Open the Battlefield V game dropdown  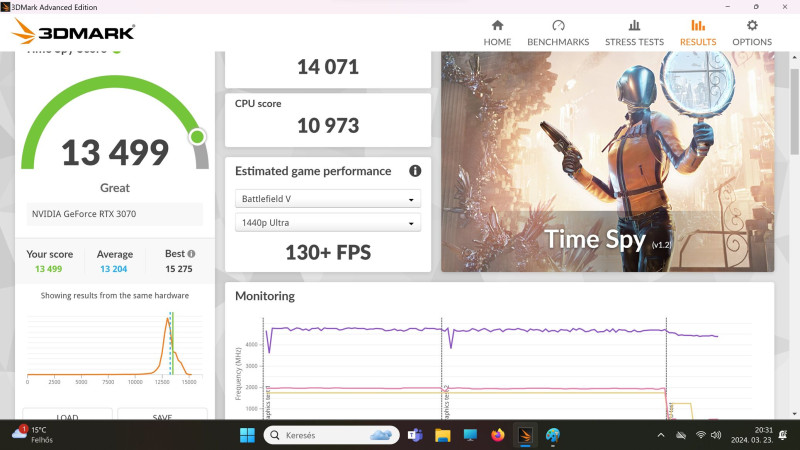pyautogui.click(x=328, y=198)
